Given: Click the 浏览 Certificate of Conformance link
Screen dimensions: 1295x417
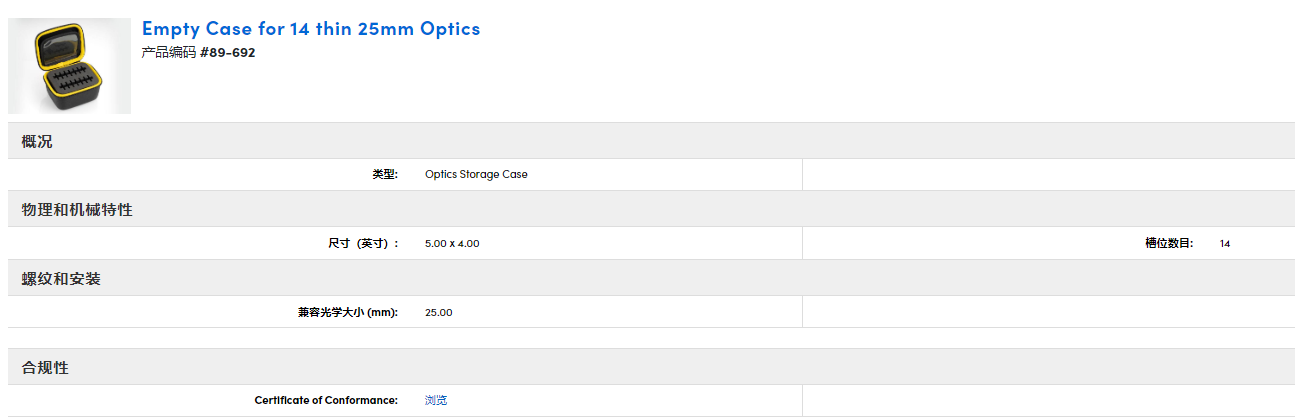Looking at the screenshot, I should [x=436, y=400].
